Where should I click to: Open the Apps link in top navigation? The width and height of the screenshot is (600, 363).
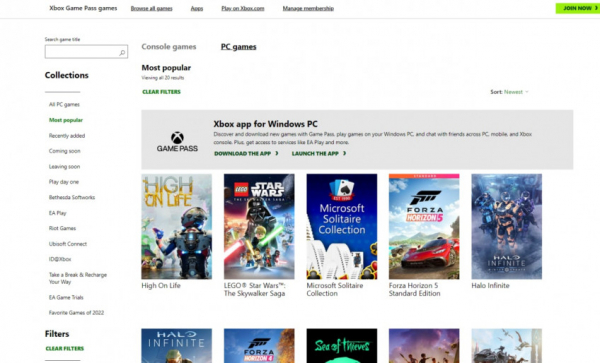pyautogui.click(x=197, y=8)
